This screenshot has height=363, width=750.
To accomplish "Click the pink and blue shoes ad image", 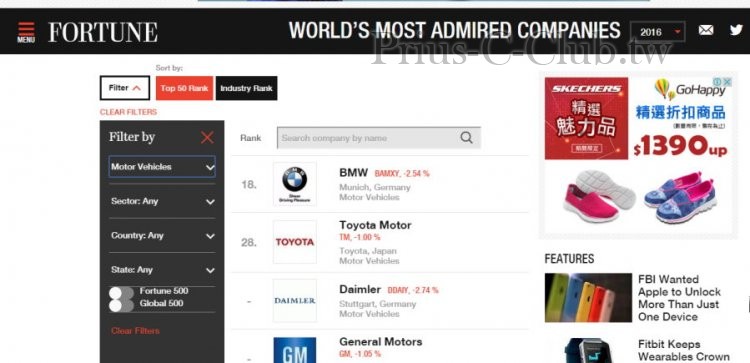I will click(x=640, y=196).
